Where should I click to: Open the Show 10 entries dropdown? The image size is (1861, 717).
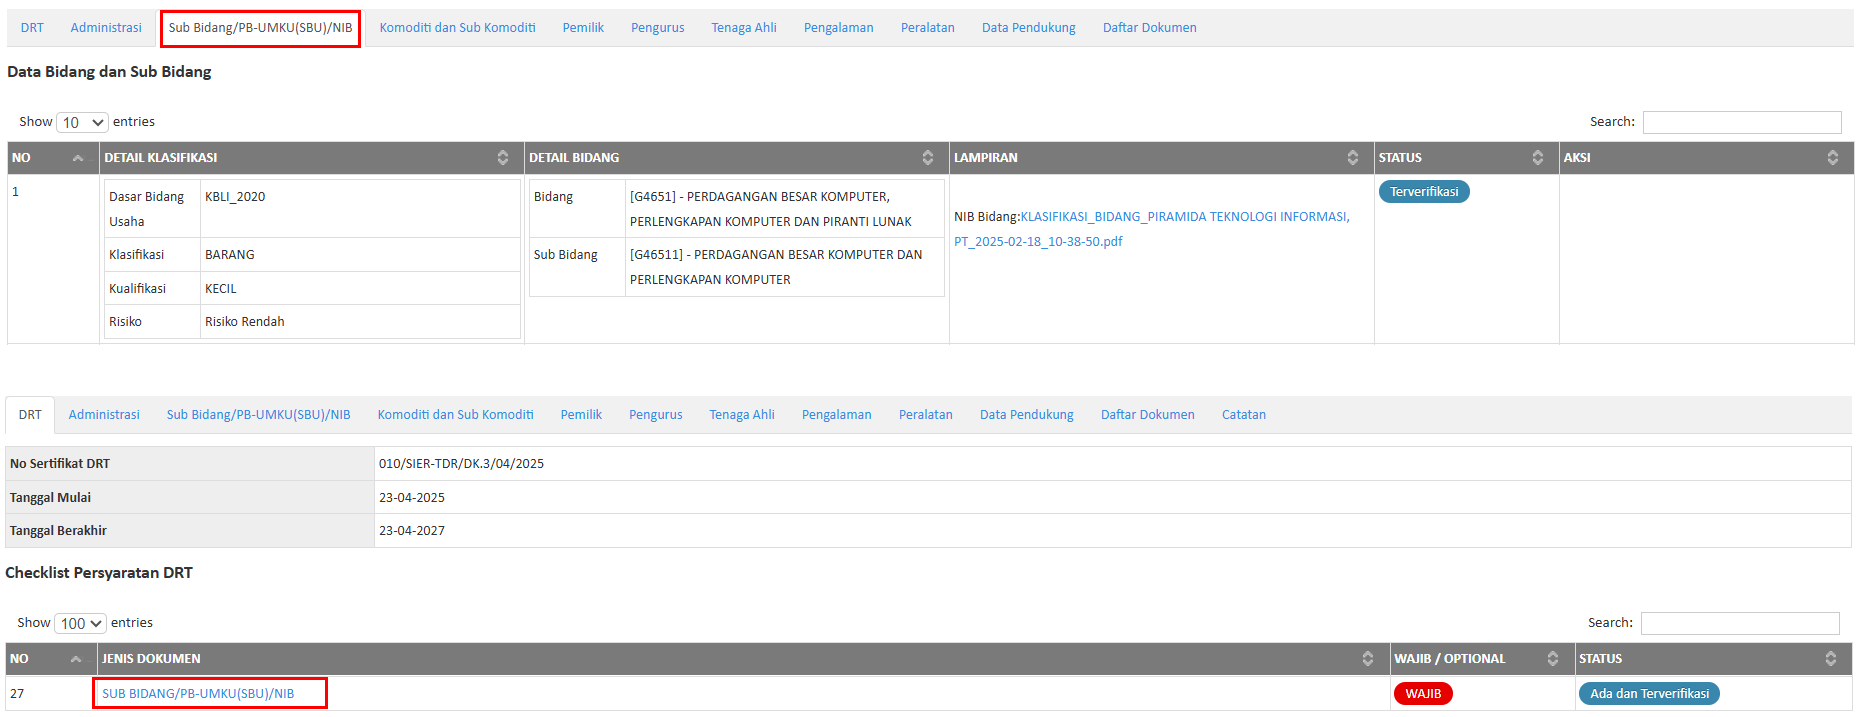click(82, 122)
